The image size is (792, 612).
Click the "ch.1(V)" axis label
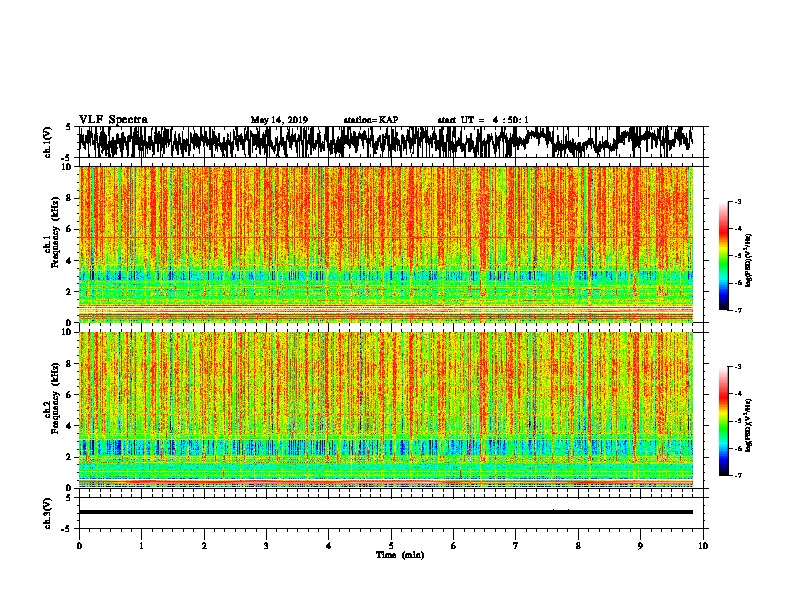click(48, 142)
